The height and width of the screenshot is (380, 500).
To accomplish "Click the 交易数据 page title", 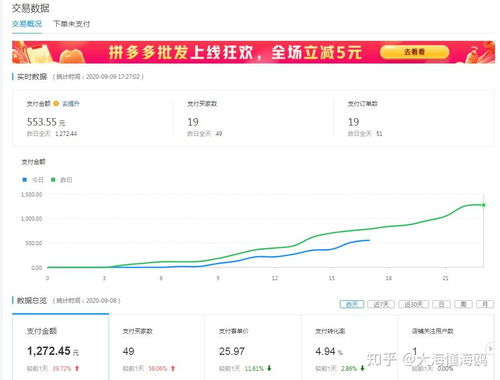I will (x=31, y=8).
